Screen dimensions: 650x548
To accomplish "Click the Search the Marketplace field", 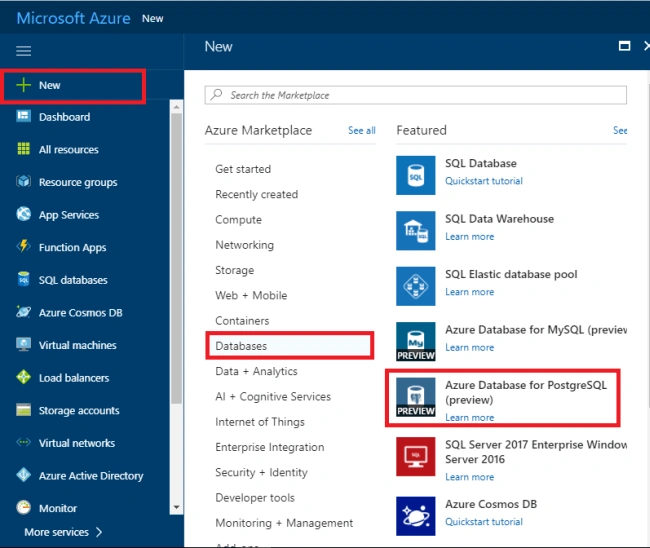I will click(415, 95).
